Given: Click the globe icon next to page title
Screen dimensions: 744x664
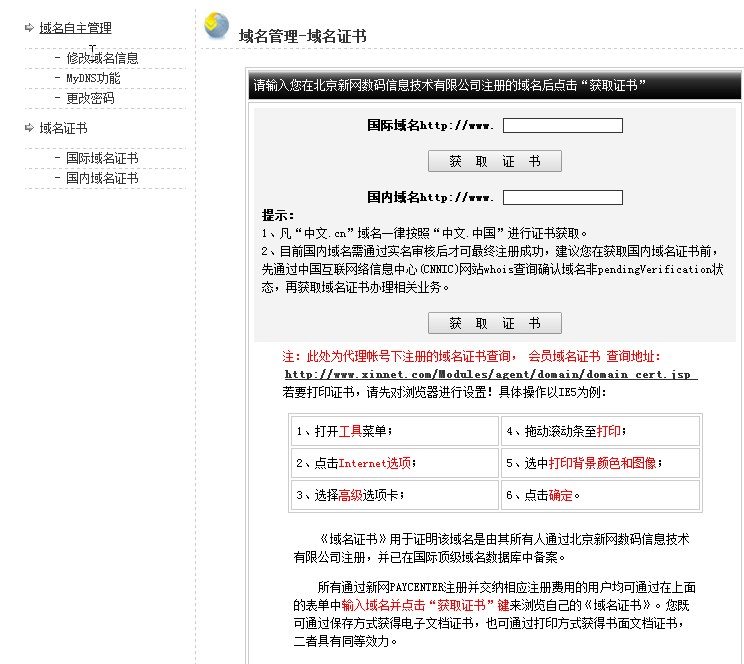Looking at the screenshot, I should click(216, 26).
